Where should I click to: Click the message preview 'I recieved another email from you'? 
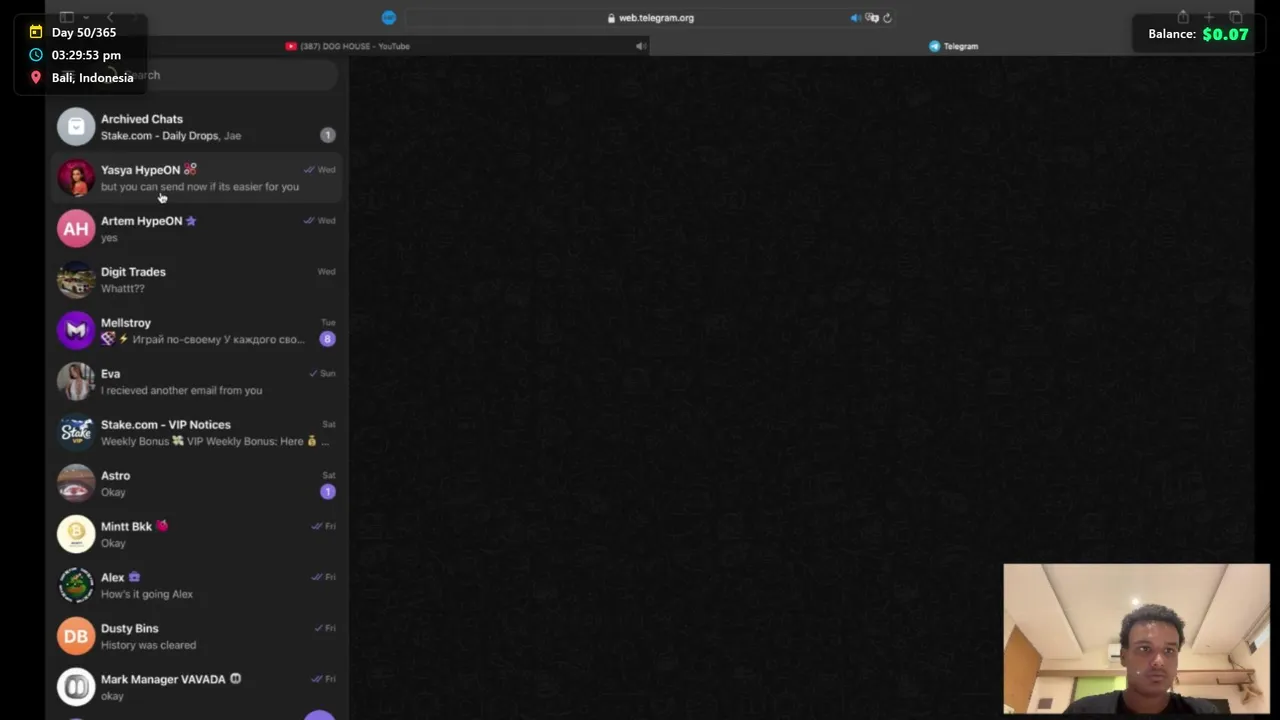pyautogui.click(x=181, y=390)
